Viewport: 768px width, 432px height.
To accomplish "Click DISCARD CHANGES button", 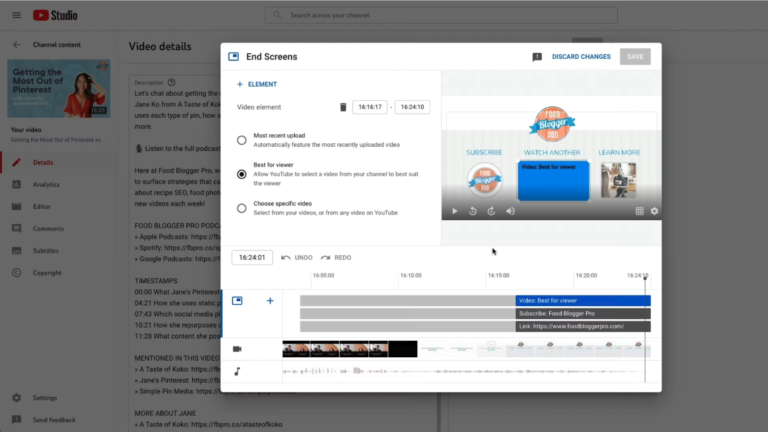I will point(581,57).
